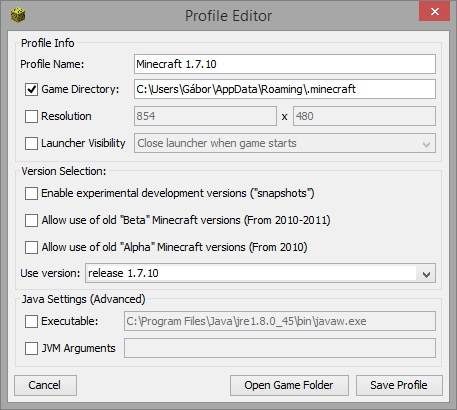Allow use of old Alpha Minecraft versions

coord(31,247)
